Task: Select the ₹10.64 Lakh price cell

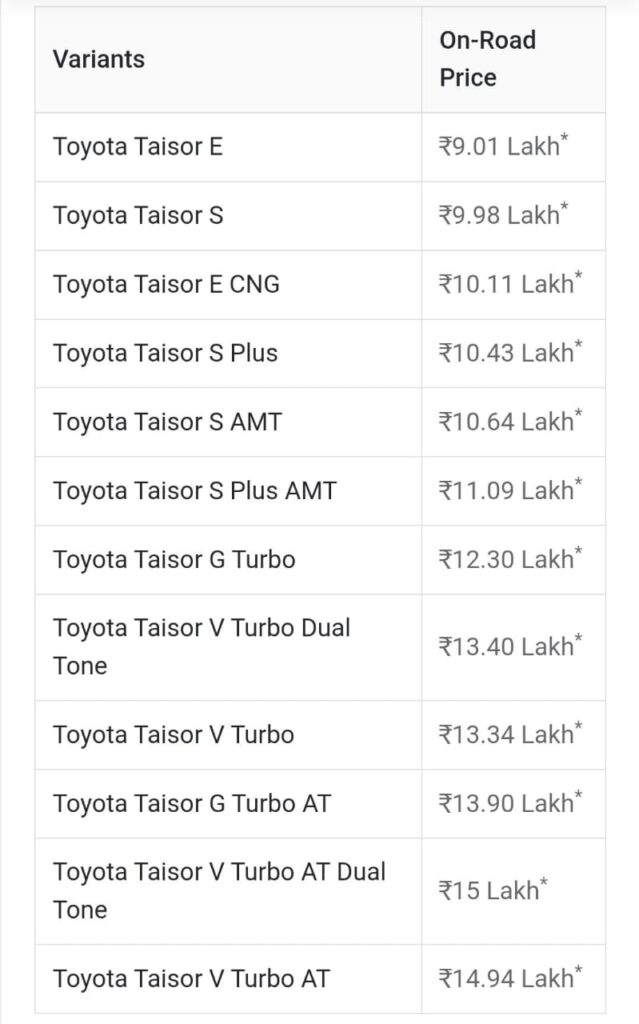Action: click(510, 422)
